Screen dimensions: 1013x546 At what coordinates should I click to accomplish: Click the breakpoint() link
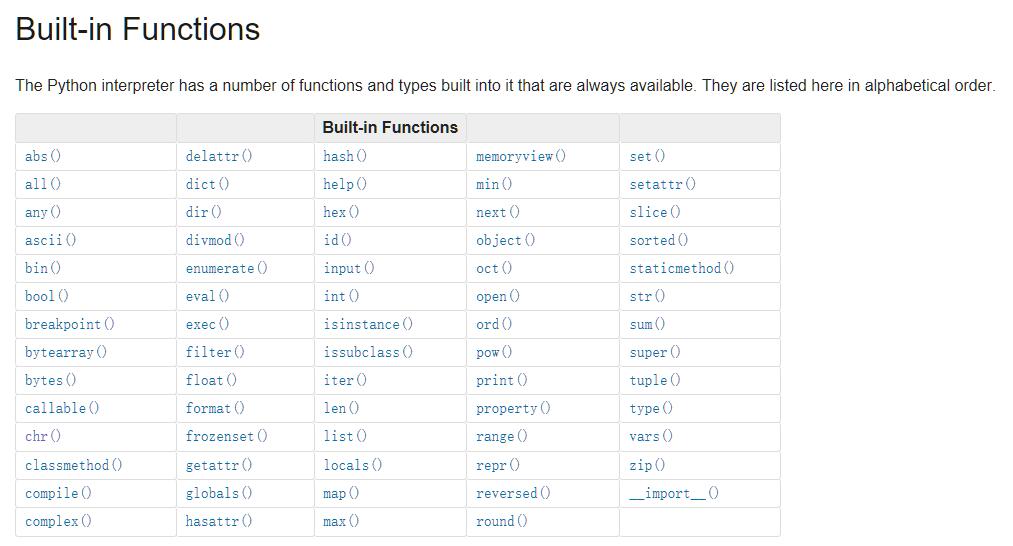coord(70,324)
